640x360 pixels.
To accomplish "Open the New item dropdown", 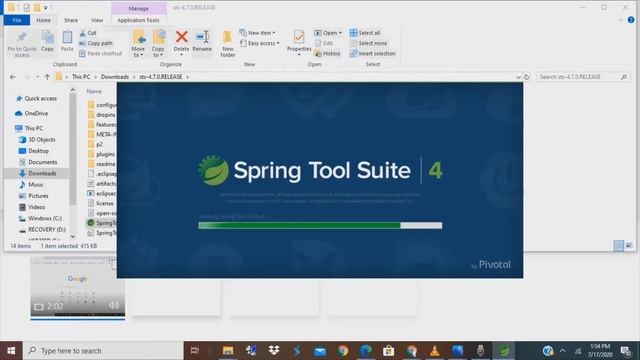I will click(x=258, y=33).
